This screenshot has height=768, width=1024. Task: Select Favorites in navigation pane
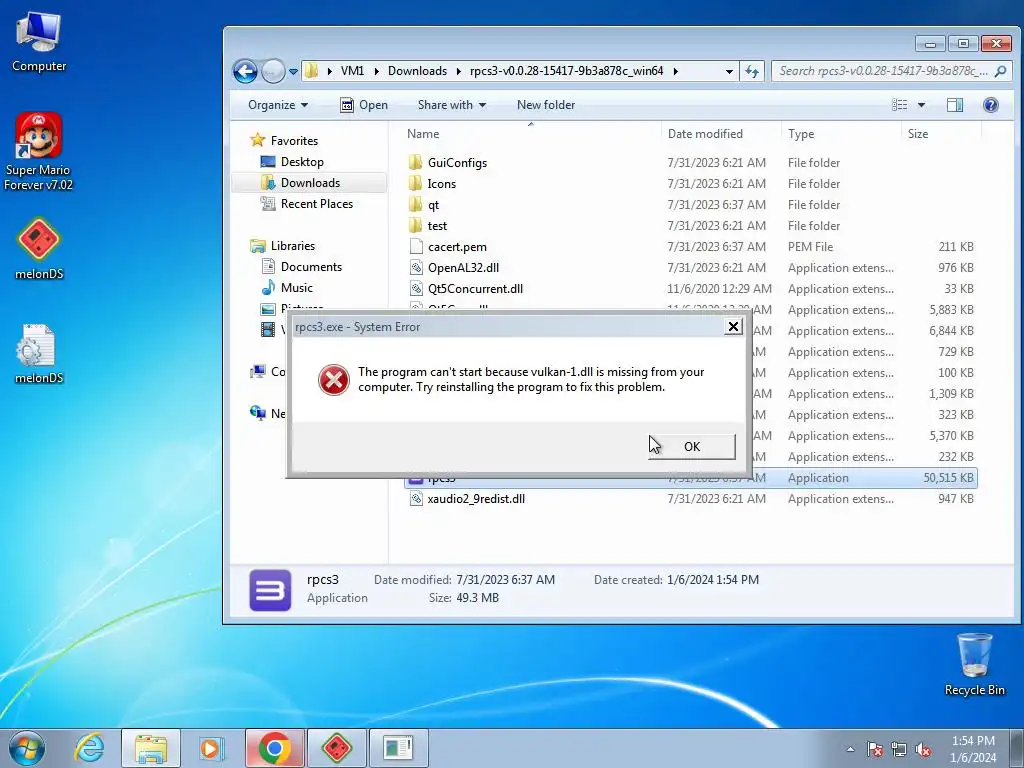click(x=294, y=140)
